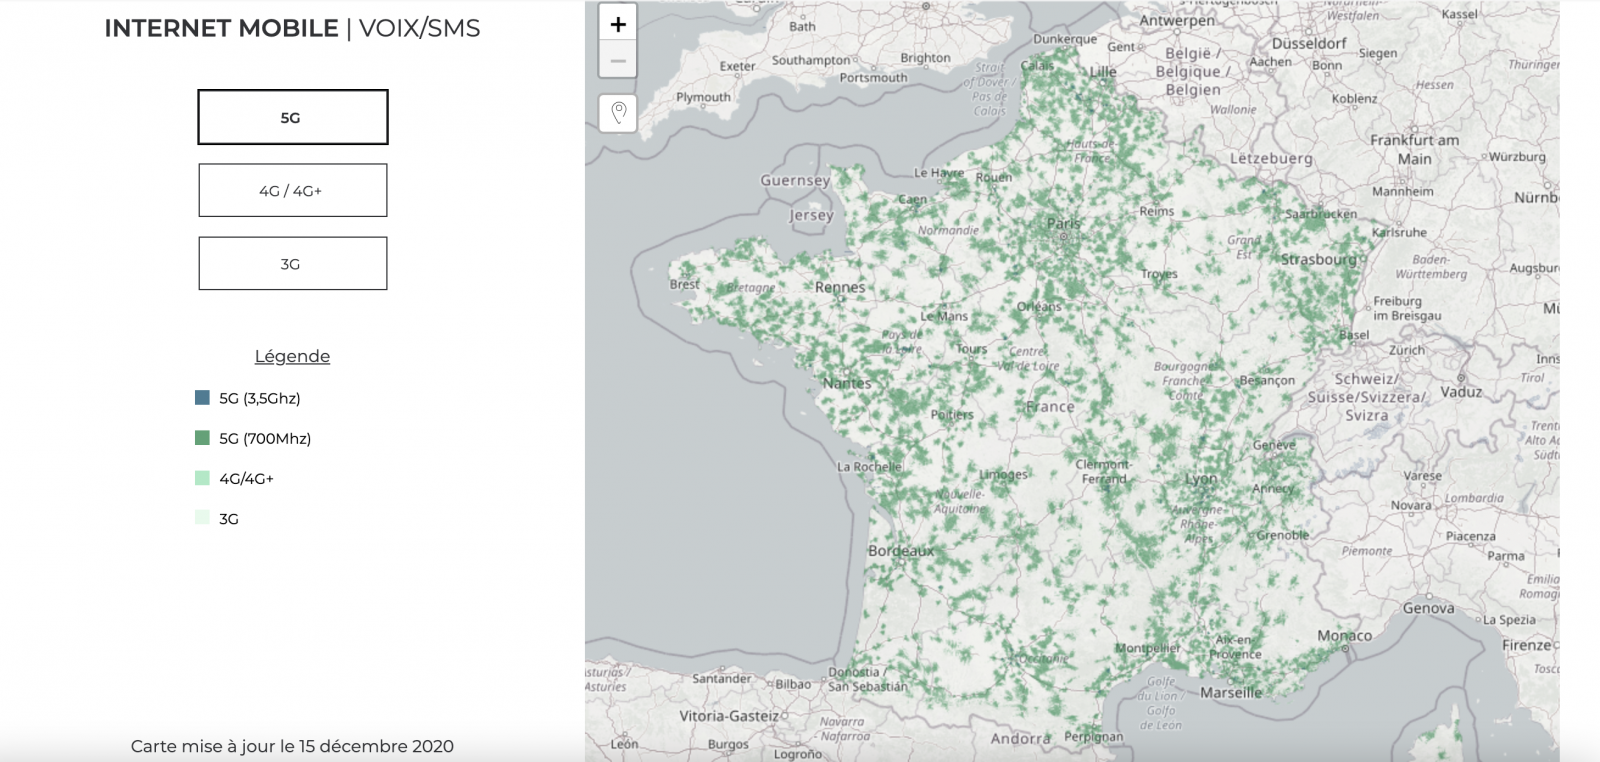Select the 4G / 4G+ coverage button

293,190
